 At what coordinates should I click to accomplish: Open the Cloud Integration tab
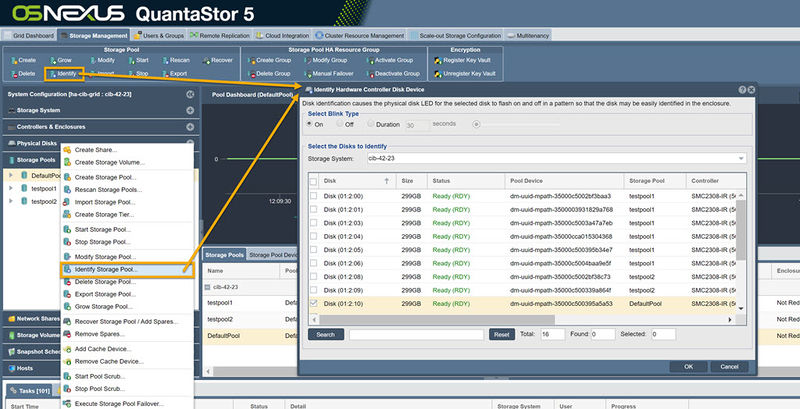(282, 36)
